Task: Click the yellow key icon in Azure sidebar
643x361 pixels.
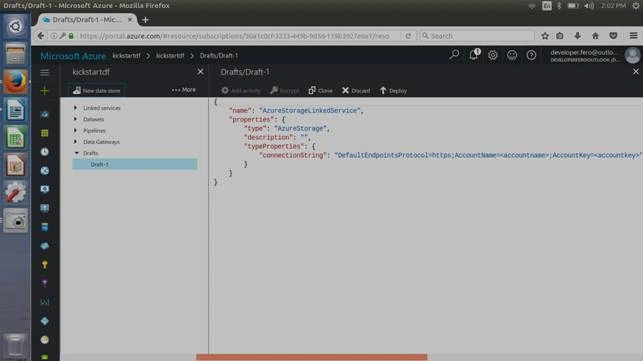Action: click(45, 265)
